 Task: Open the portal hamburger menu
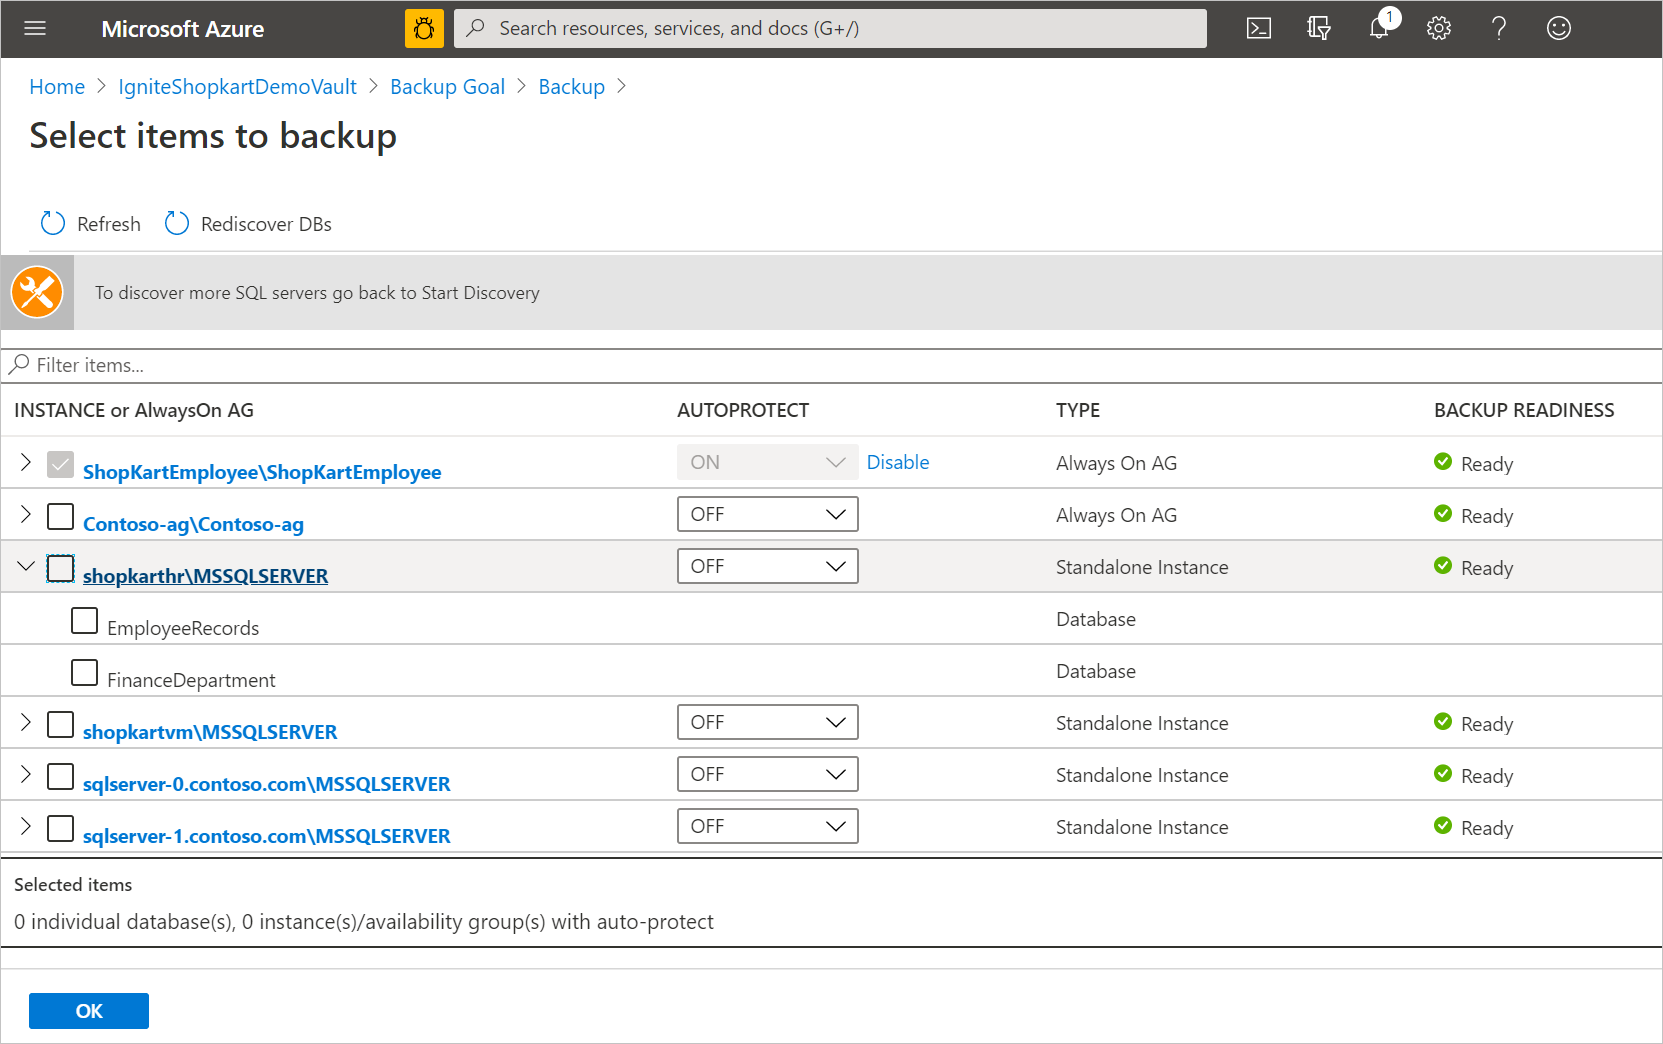pos(35,28)
